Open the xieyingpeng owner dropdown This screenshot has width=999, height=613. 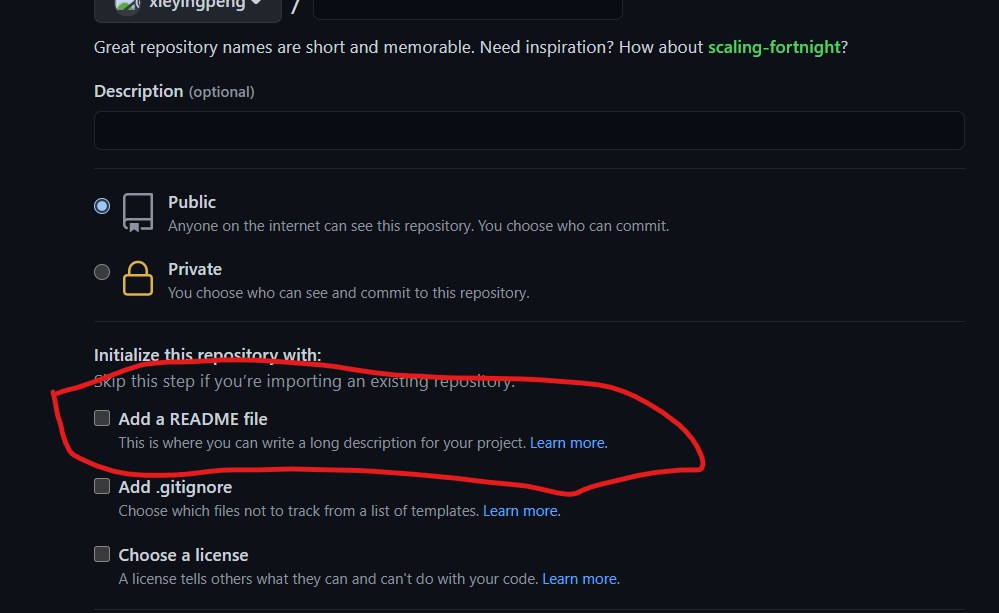[188, 8]
